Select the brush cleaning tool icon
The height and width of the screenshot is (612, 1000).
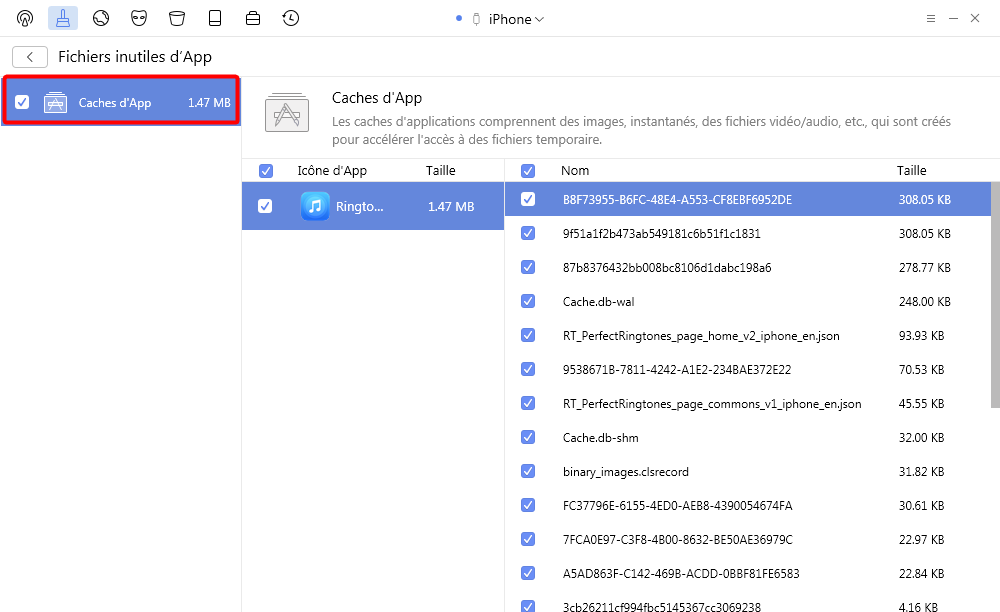click(62, 18)
